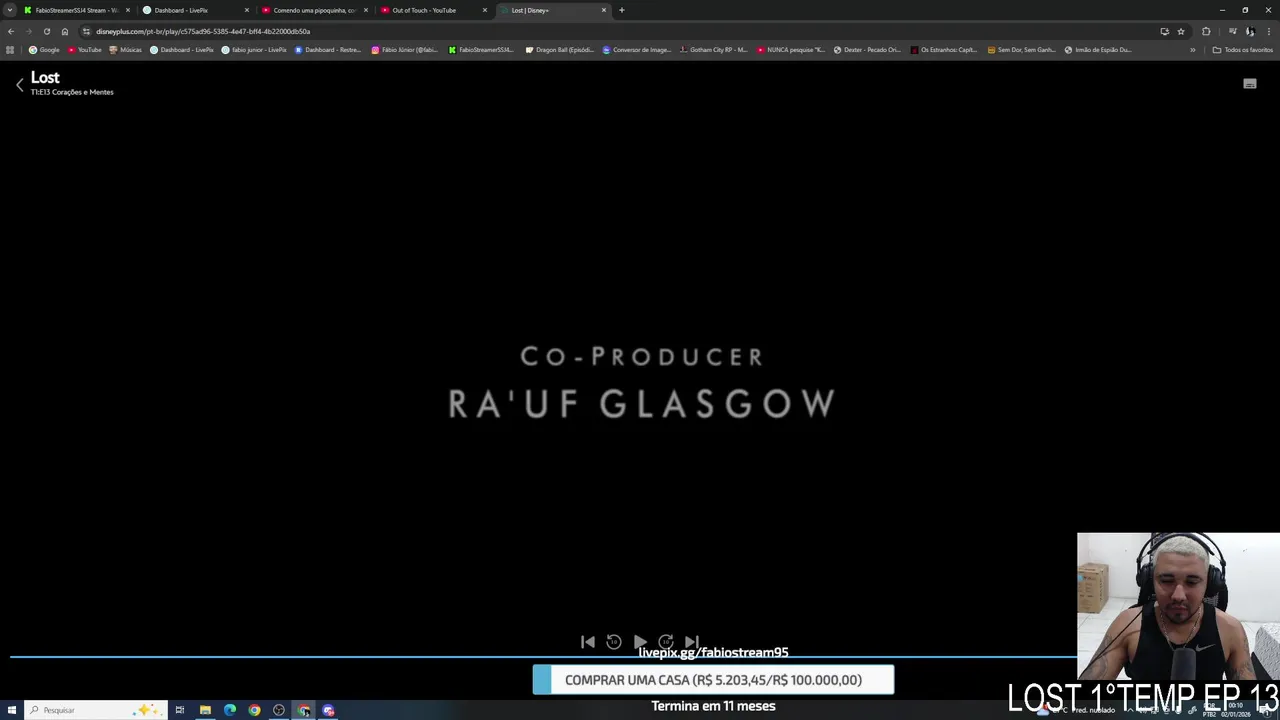Open Todos os favoritos folder
Screen dimensions: 1280x720
(1242, 50)
